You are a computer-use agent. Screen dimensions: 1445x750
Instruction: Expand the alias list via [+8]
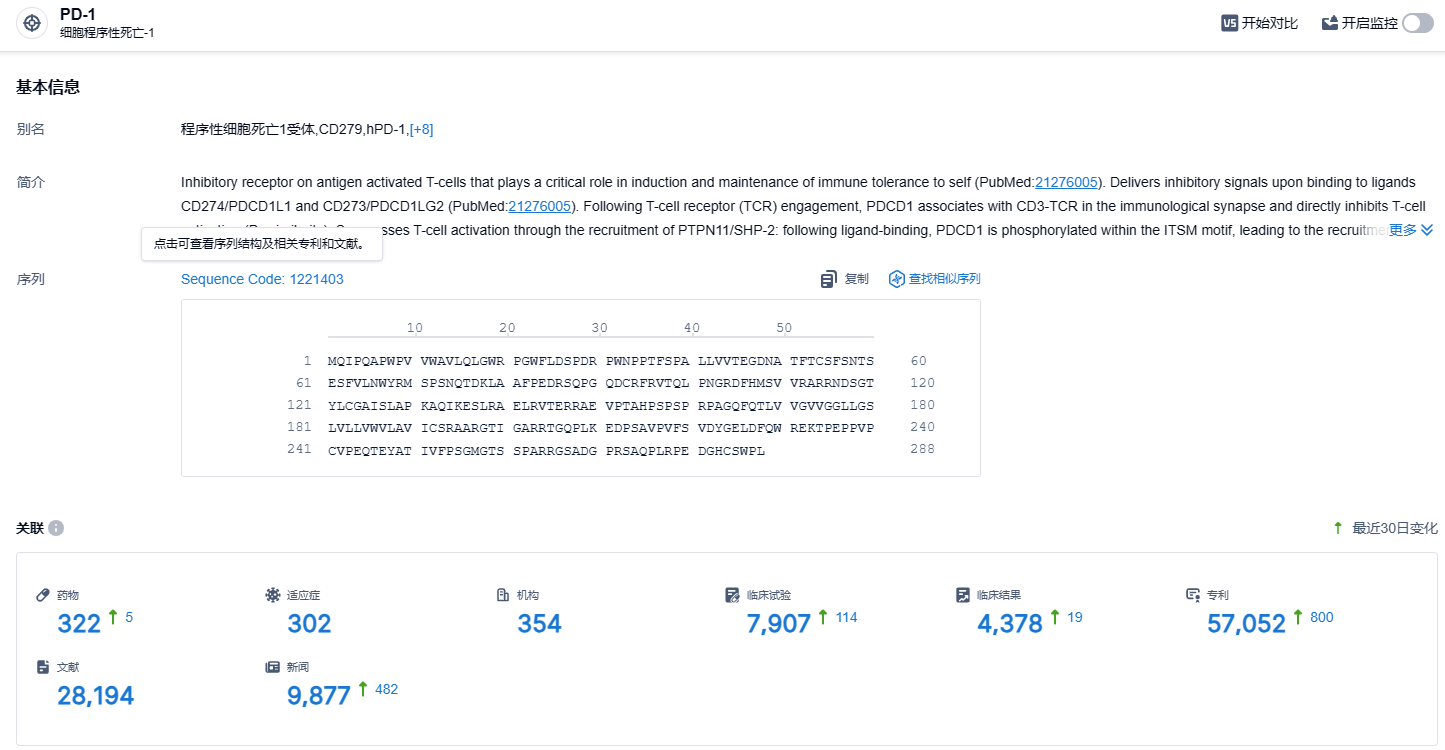click(421, 129)
